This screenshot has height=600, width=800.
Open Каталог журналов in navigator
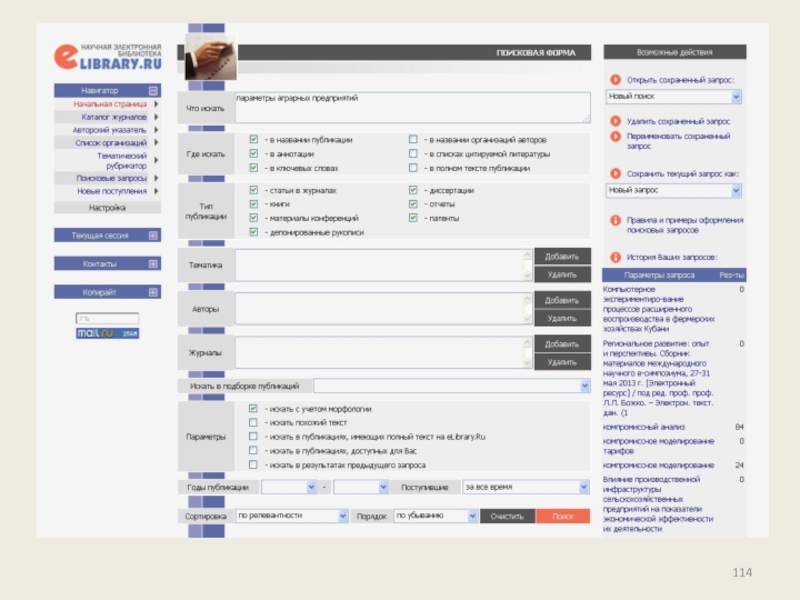(x=114, y=117)
